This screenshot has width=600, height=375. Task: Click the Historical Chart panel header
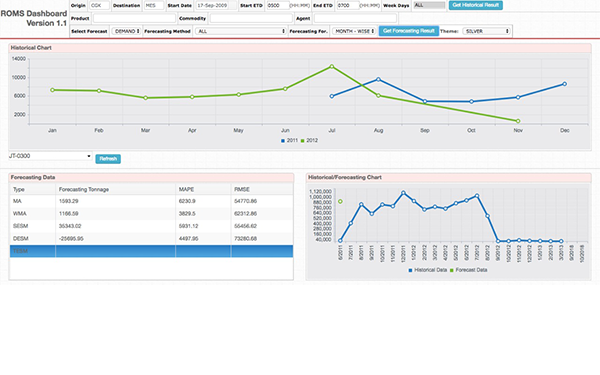tap(300, 48)
